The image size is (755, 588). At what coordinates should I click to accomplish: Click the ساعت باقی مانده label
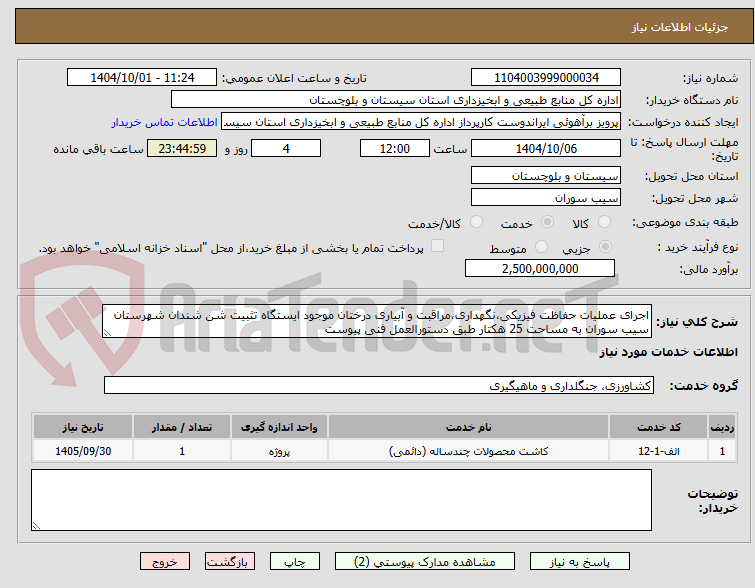(98, 149)
